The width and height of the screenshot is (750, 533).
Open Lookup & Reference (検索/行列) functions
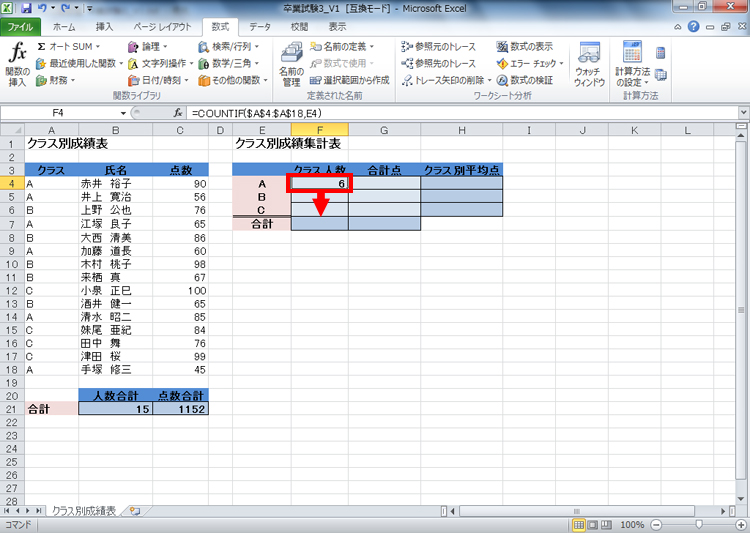pos(229,46)
